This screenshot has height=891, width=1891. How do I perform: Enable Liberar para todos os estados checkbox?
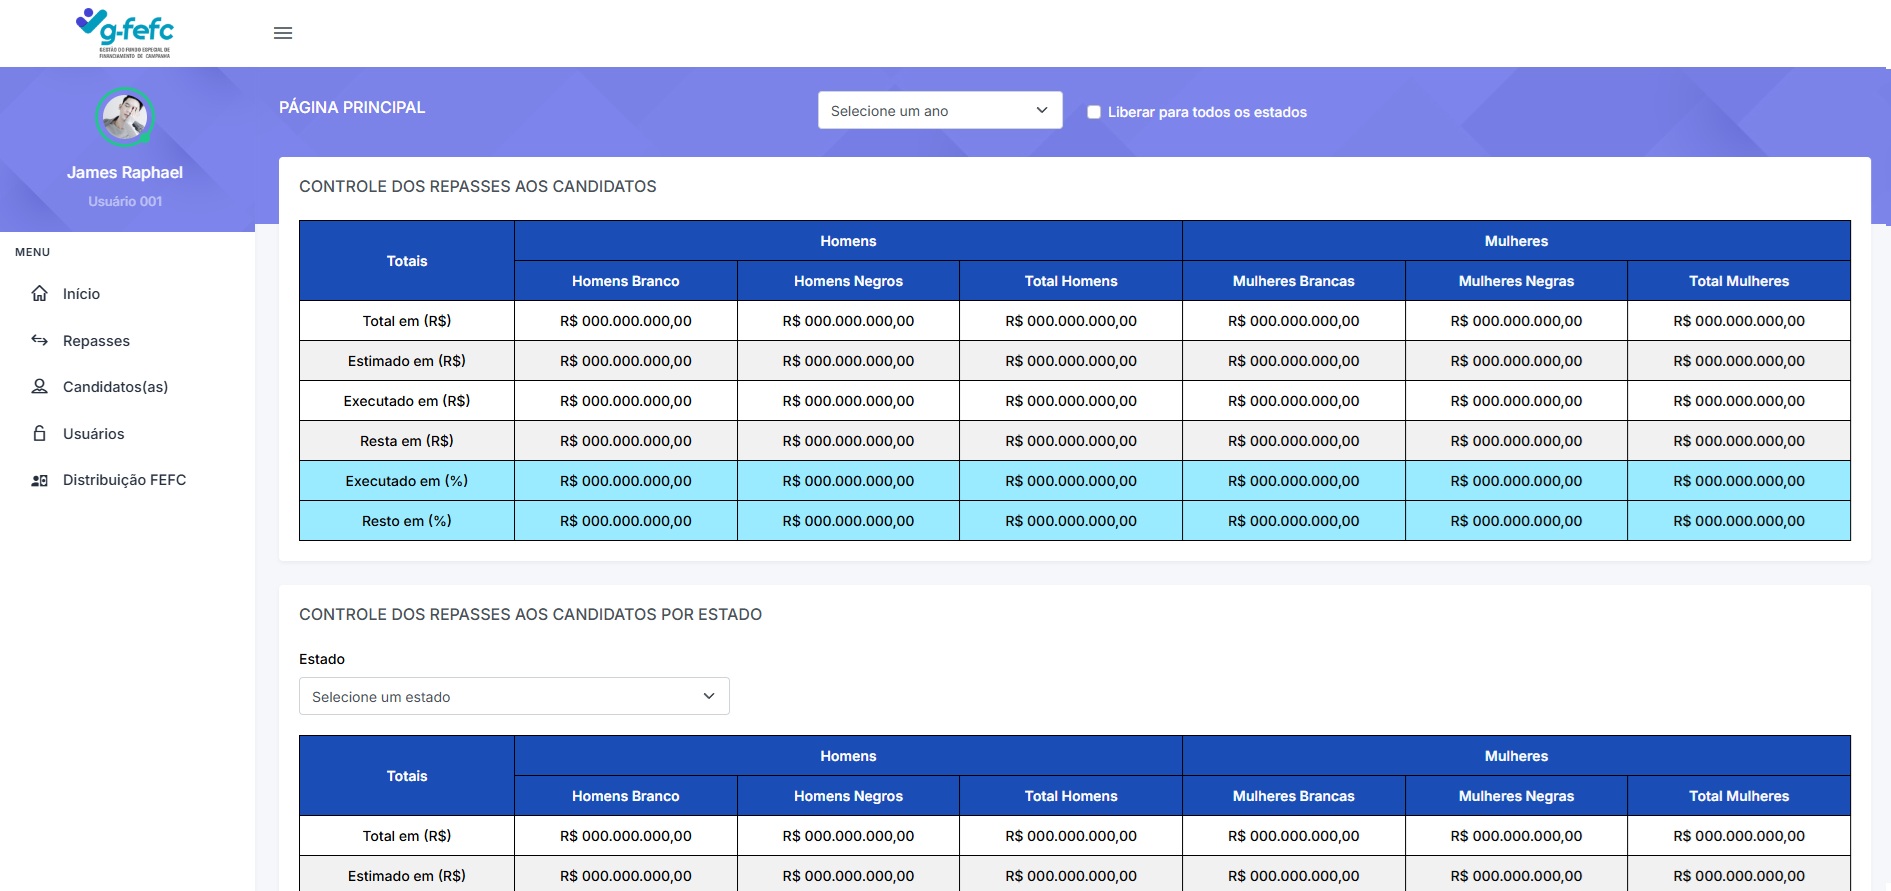[x=1094, y=112]
